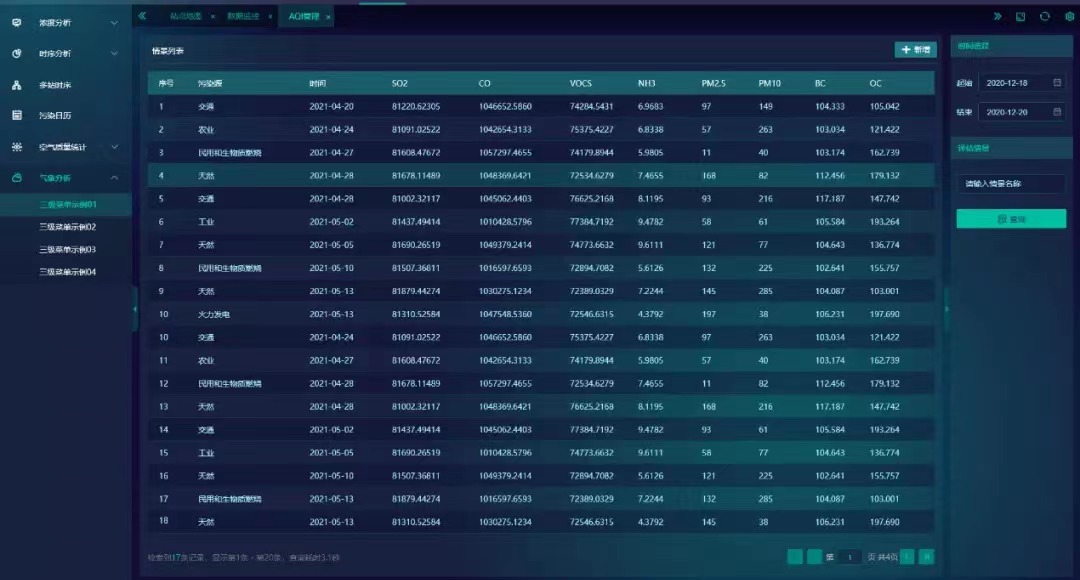Click the fullscreen icon in top-right toolbar
1080x580 pixels.
pyautogui.click(x=1020, y=16)
